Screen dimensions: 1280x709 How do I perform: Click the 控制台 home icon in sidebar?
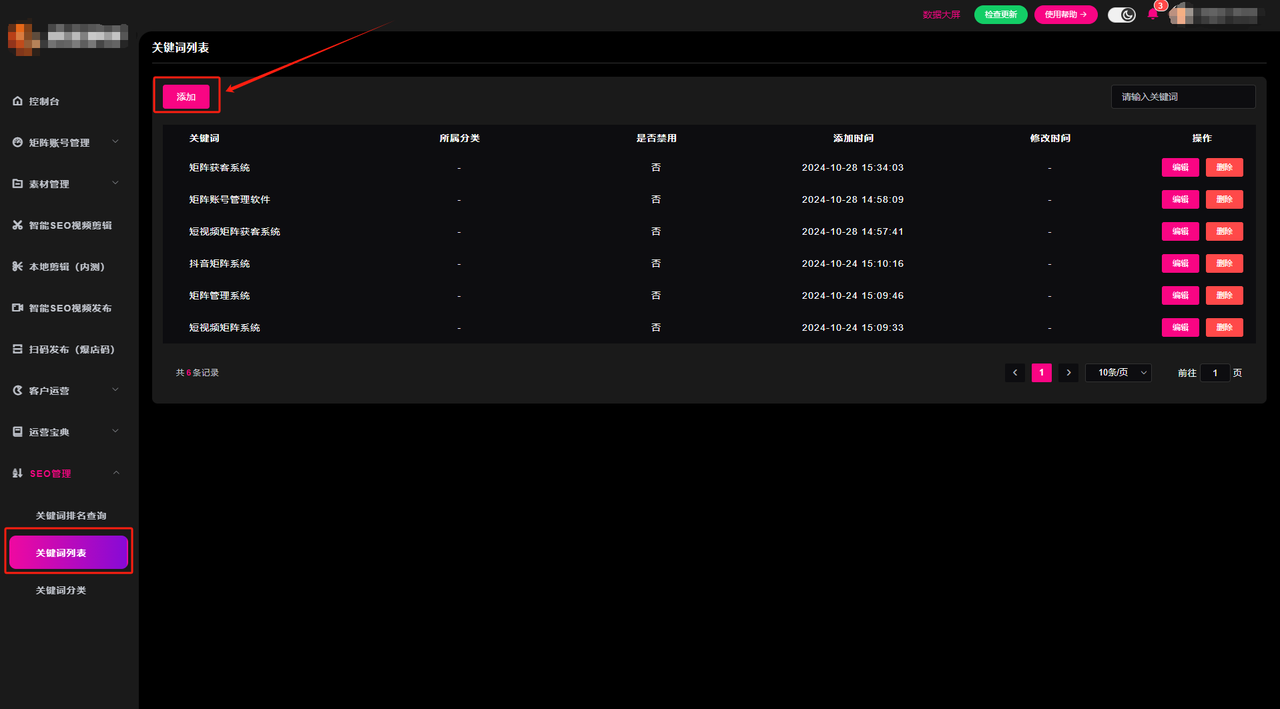click(x=17, y=102)
